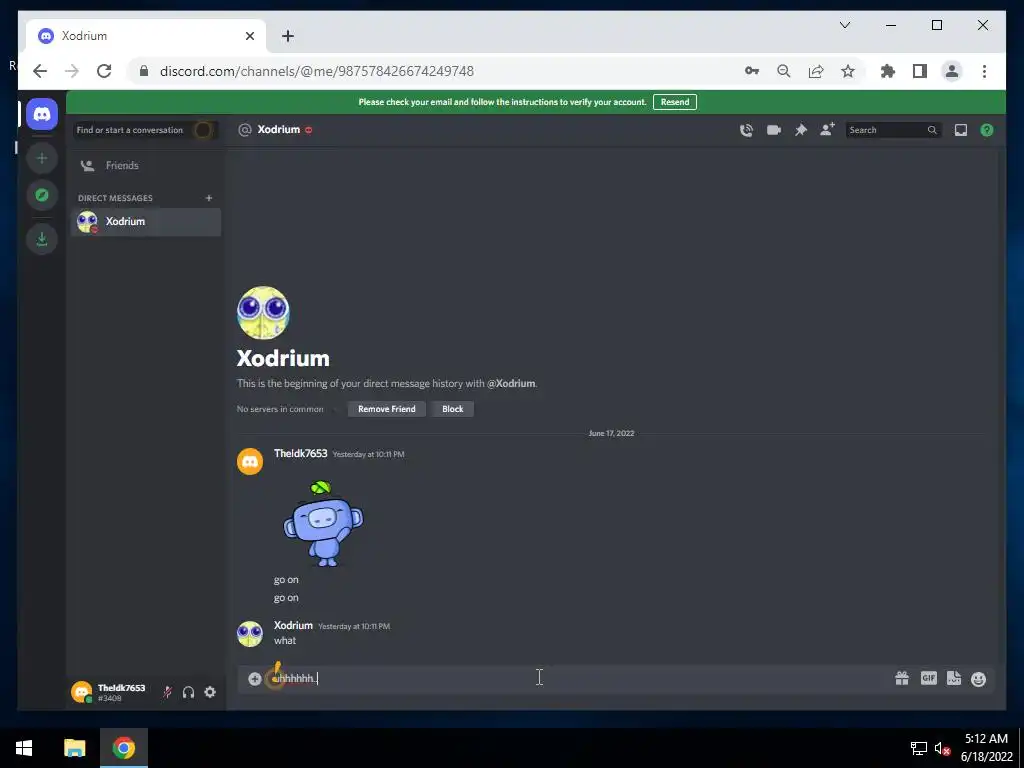
Task: Open a new Chrome tab
Action: (x=288, y=36)
